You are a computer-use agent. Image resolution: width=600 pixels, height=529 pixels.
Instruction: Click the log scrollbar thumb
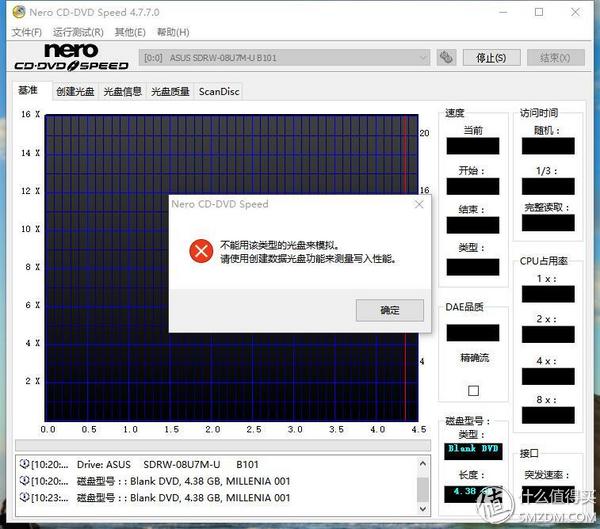click(x=422, y=489)
